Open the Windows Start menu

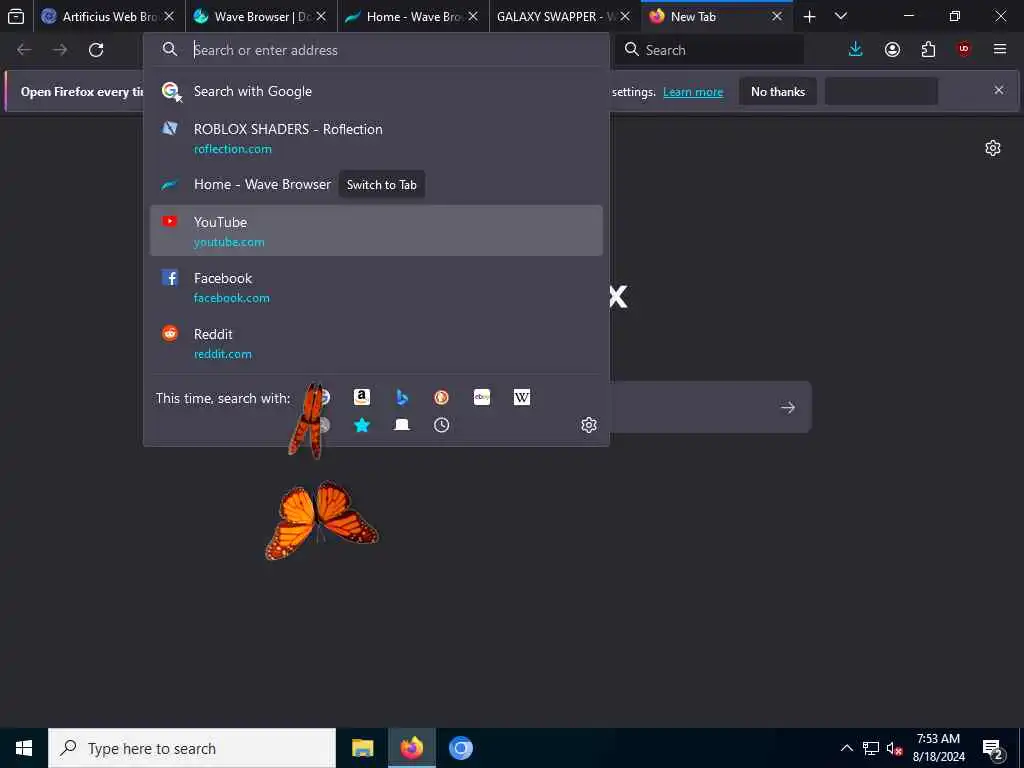24,748
